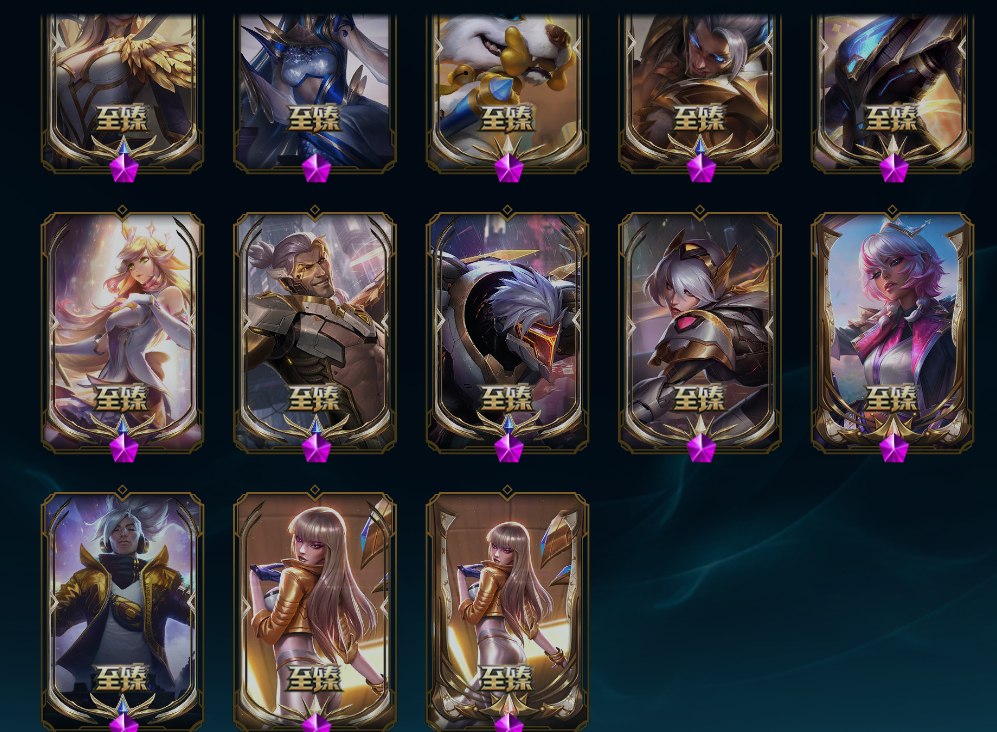Open the blue-dressed woman prestige skin card
The height and width of the screenshot is (732, 997).
pos(315,92)
